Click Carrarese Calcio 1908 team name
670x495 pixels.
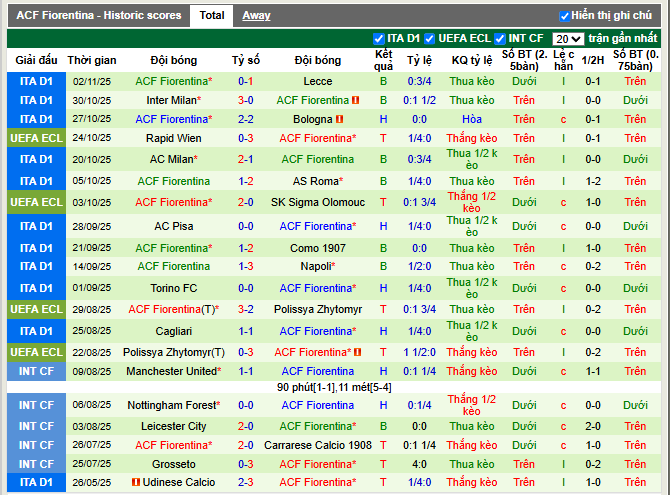(317, 445)
